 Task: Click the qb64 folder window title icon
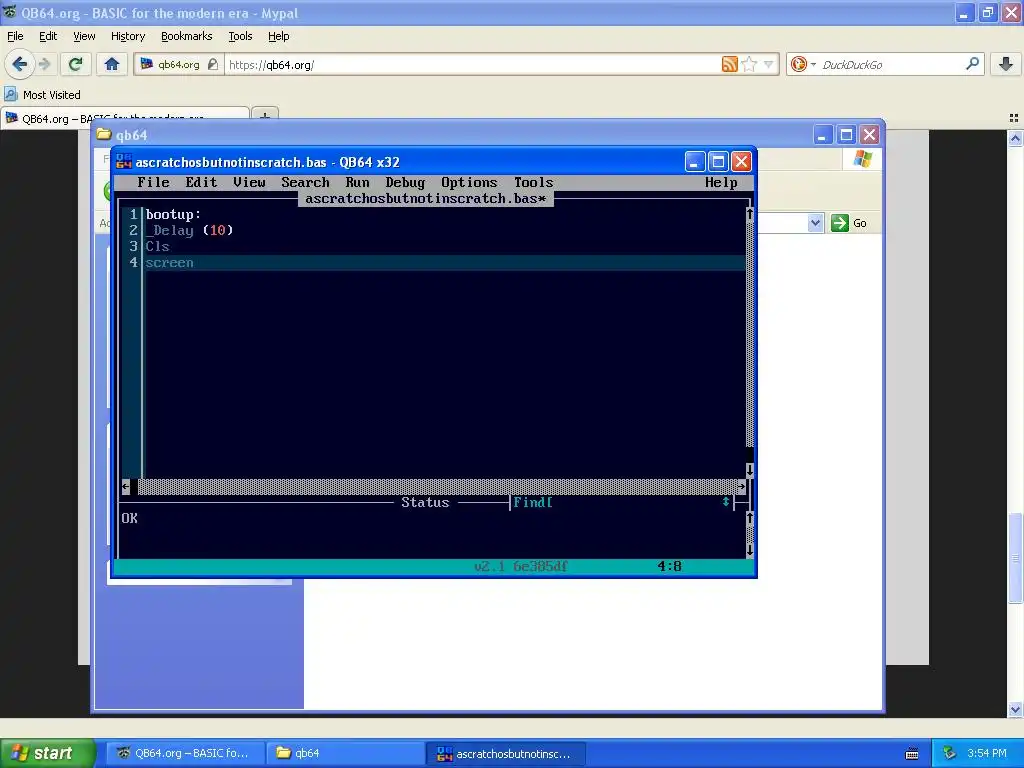click(104, 135)
